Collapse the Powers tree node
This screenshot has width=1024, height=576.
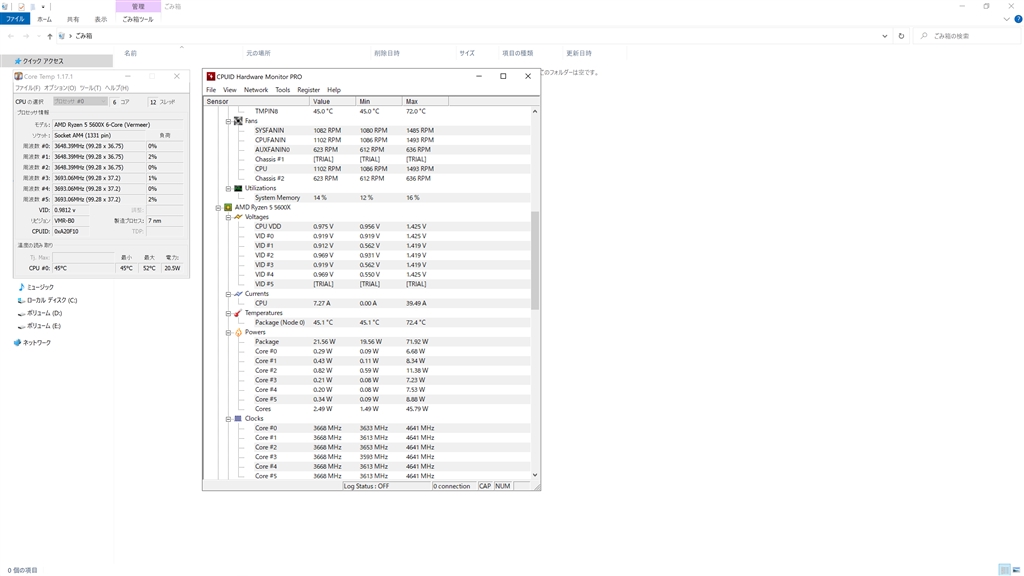tap(229, 332)
